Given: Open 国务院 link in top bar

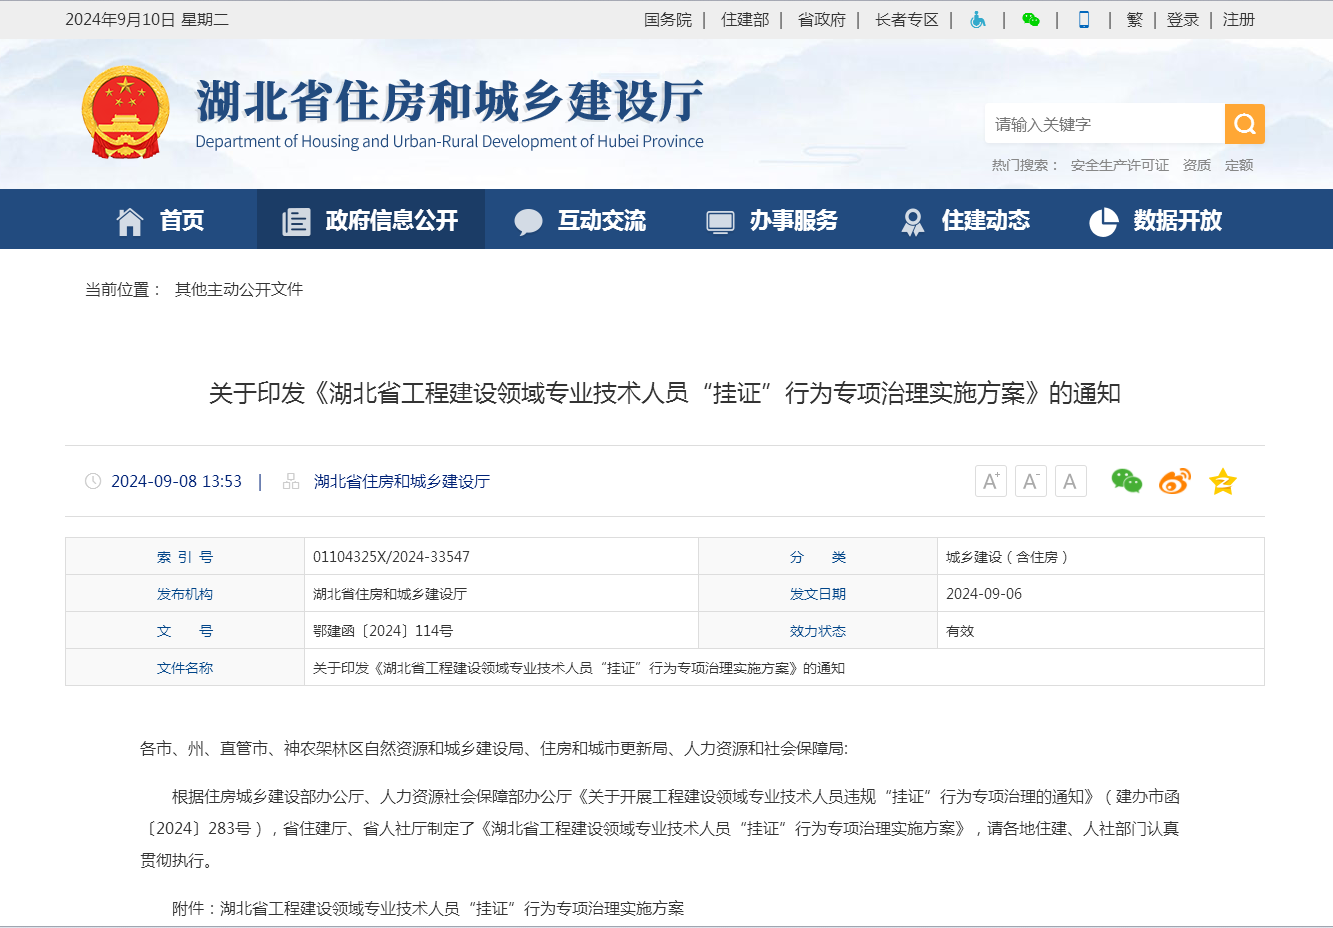Looking at the screenshot, I should [x=667, y=20].
